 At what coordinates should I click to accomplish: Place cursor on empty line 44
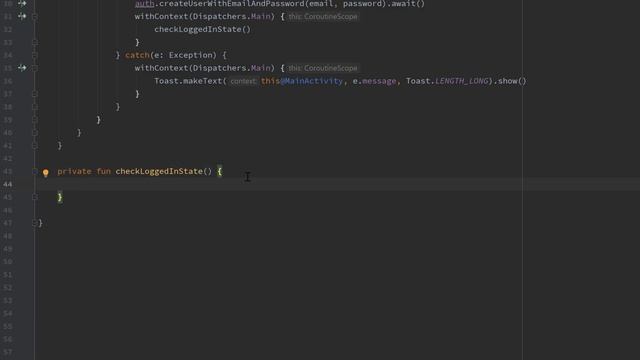pos(337,184)
